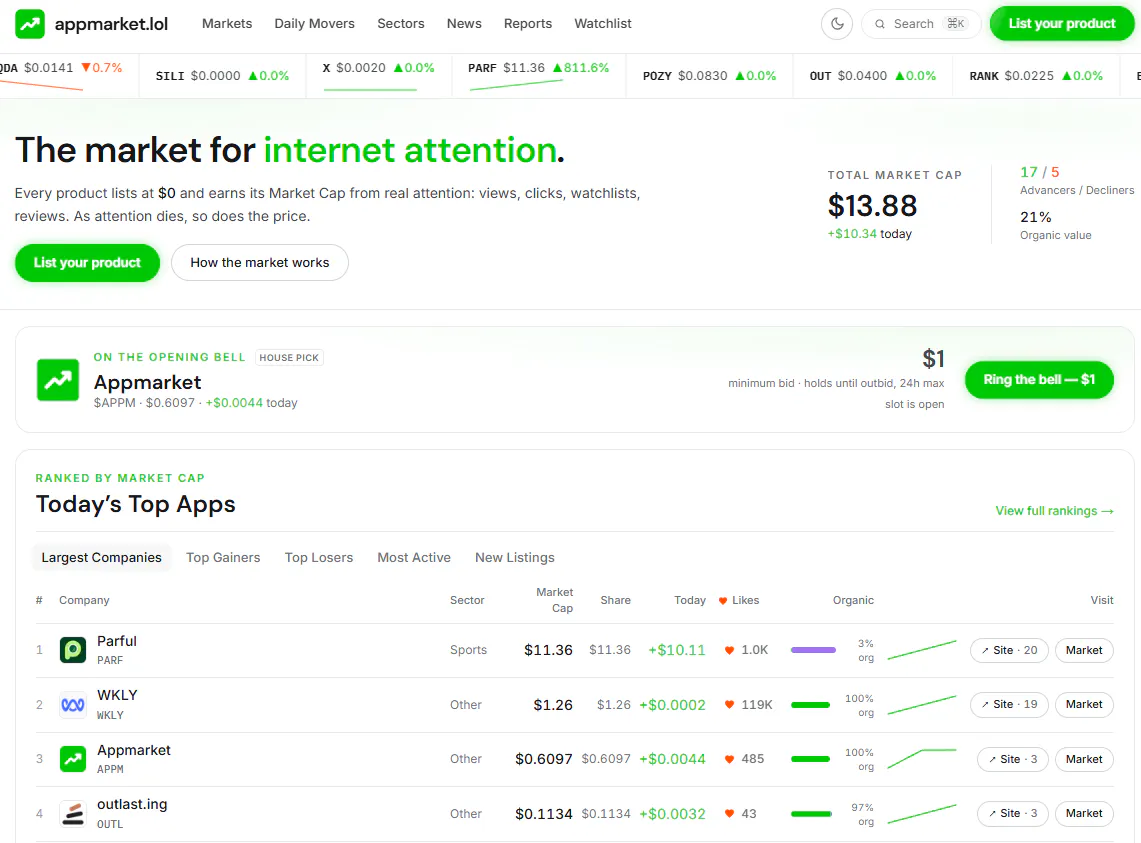Click the 17 / 5 advancers decliners figure
Viewport: 1141px width, 843px height.
(1040, 173)
